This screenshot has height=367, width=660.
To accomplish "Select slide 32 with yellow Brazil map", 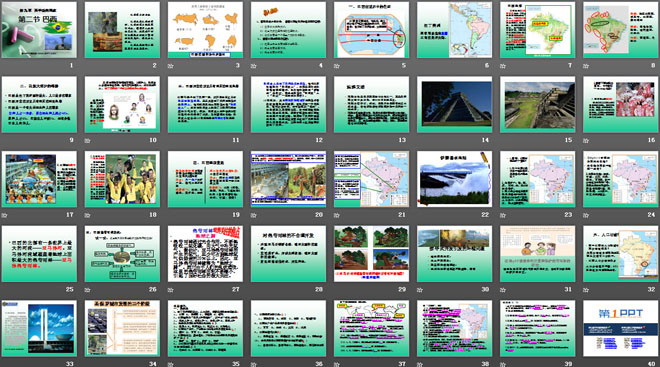I will click(621, 254).
